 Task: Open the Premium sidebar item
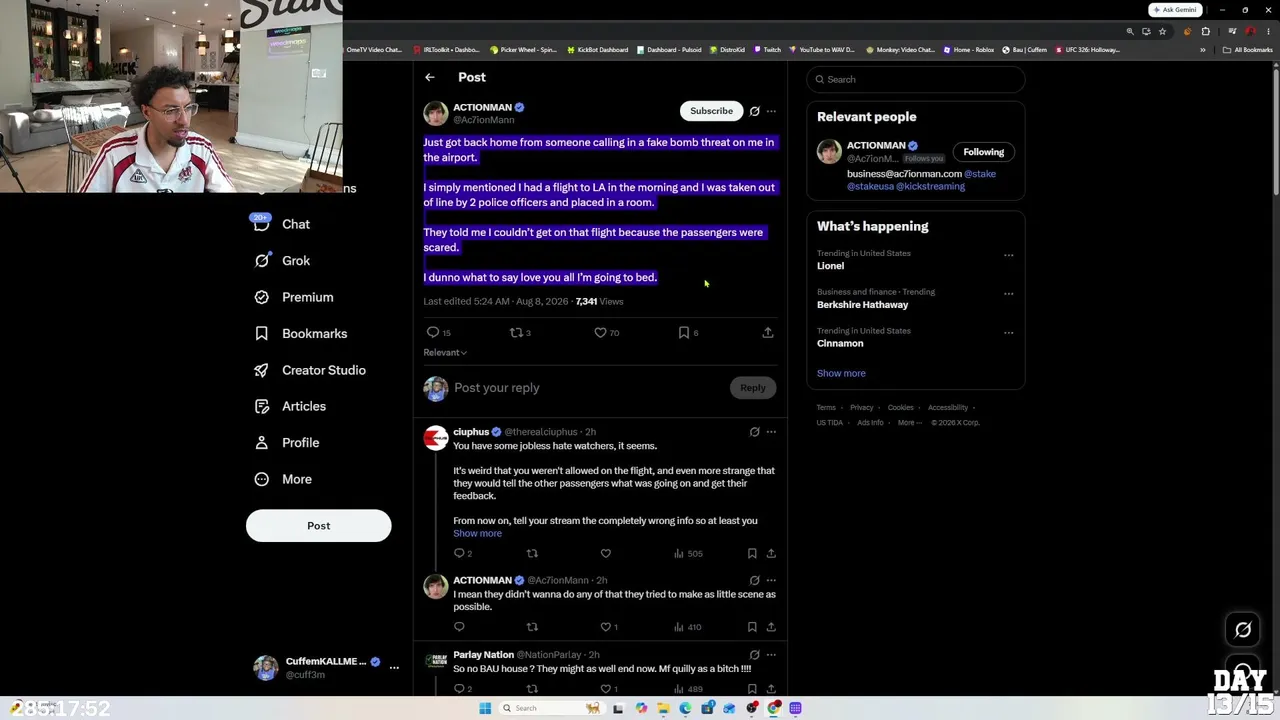click(293, 297)
